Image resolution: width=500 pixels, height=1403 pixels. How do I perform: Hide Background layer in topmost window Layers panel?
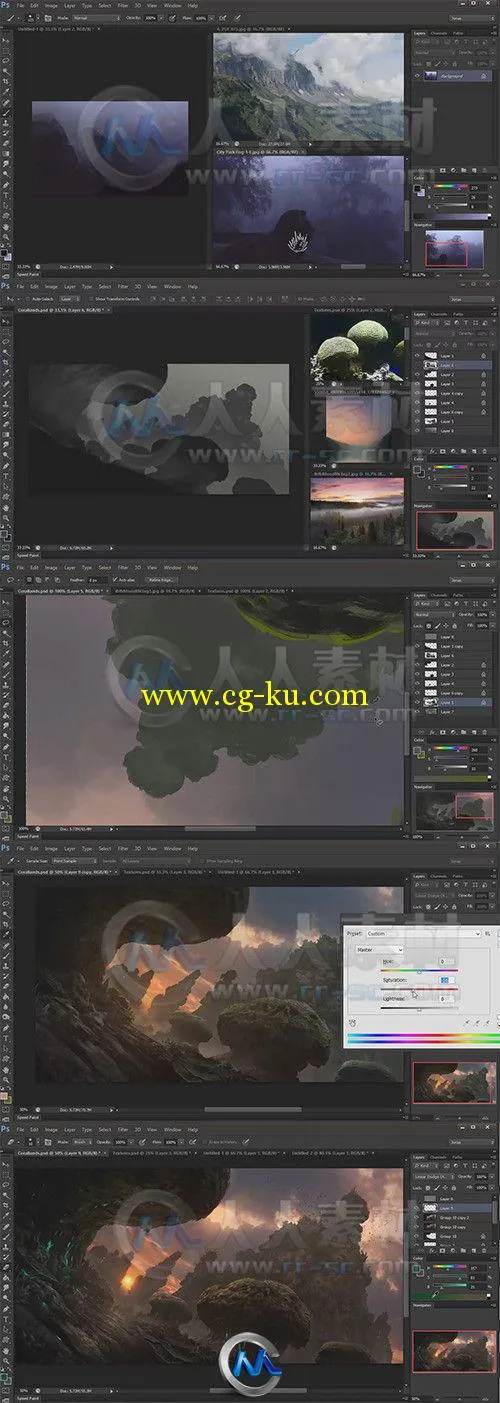418,74
